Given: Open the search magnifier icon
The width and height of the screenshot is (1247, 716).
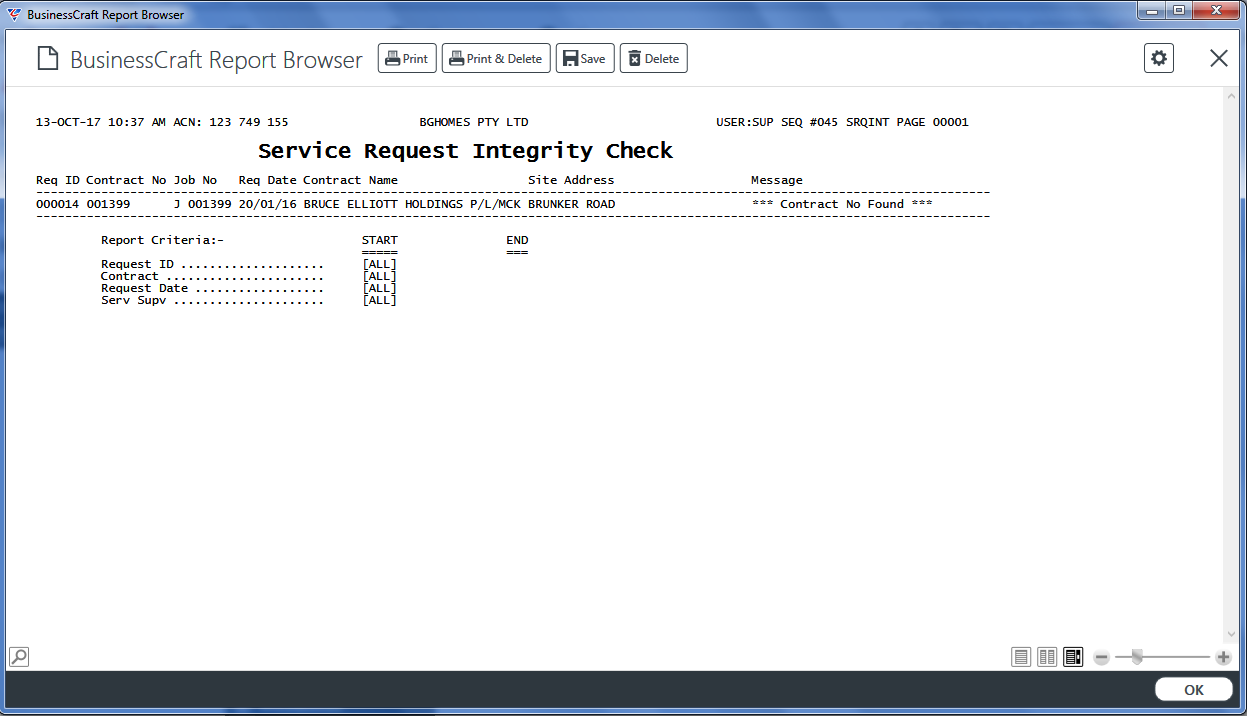Looking at the screenshot, I should point(19,657).
